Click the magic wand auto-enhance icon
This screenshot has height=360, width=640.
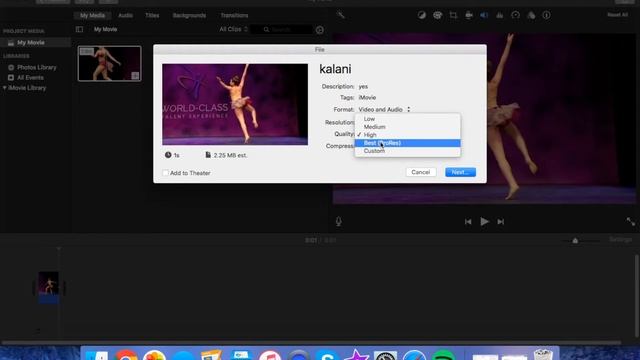coord(340,15)
